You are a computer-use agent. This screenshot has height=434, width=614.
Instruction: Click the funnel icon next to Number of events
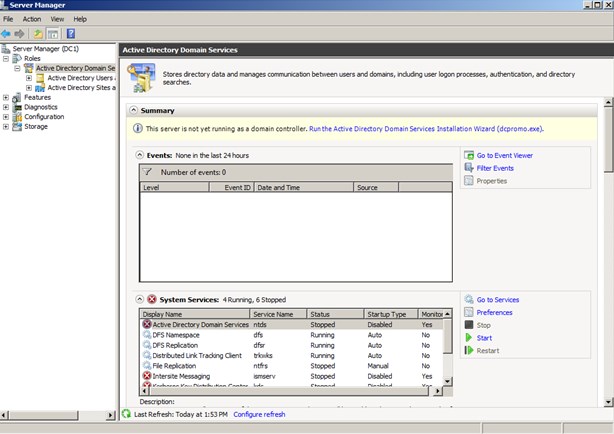tap(147, 172)
